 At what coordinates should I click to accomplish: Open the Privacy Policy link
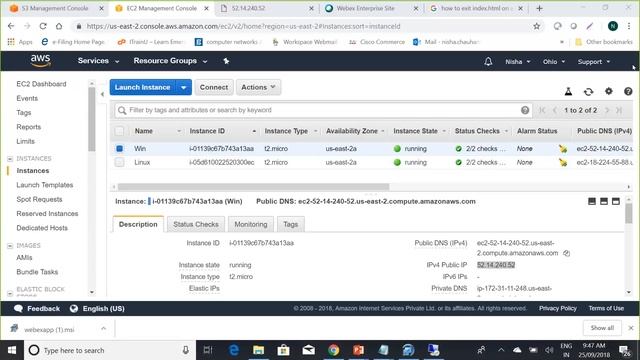(x=558, y=309)
